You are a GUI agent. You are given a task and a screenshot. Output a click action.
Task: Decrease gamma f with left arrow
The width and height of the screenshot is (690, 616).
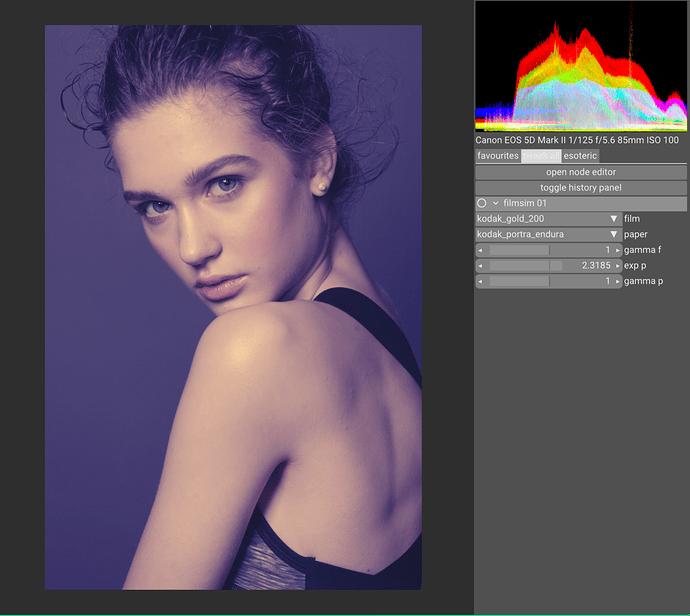point(480,250)
